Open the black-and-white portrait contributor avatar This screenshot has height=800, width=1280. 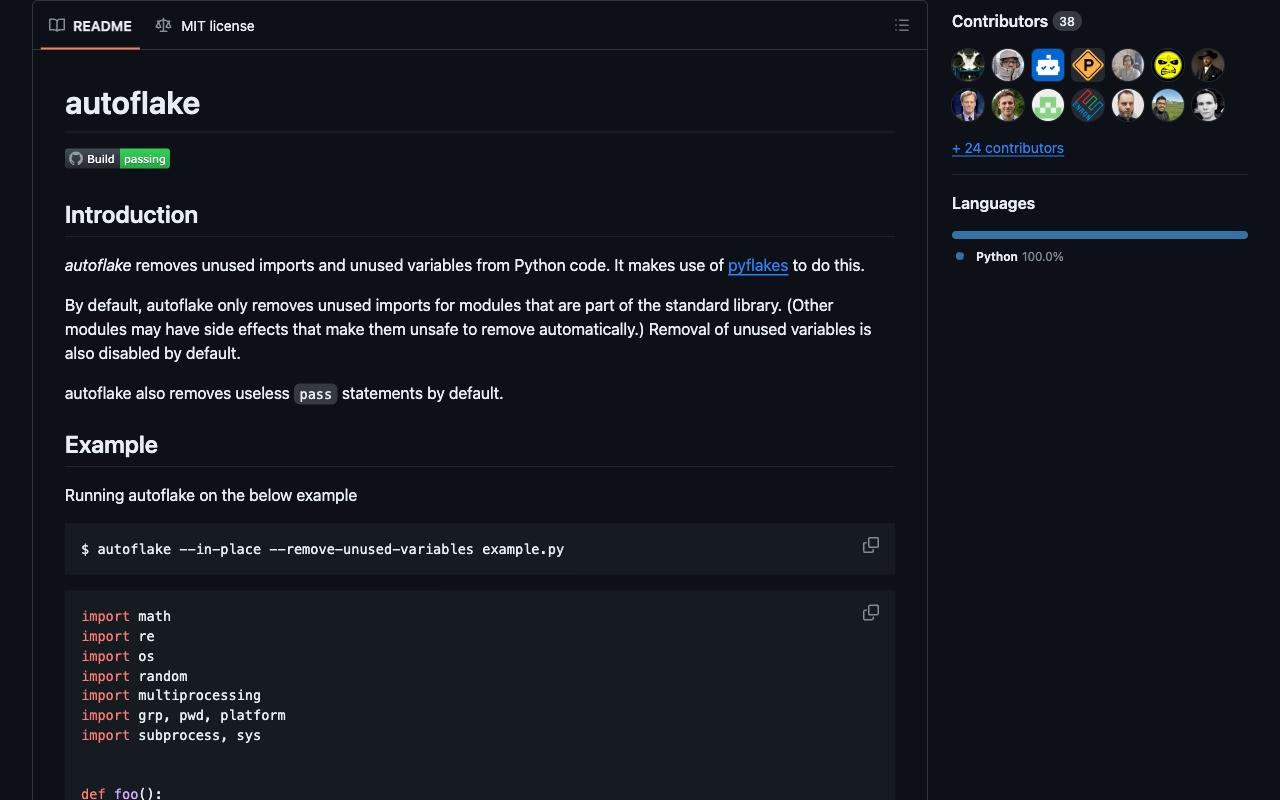click(x=1208, y=105)
